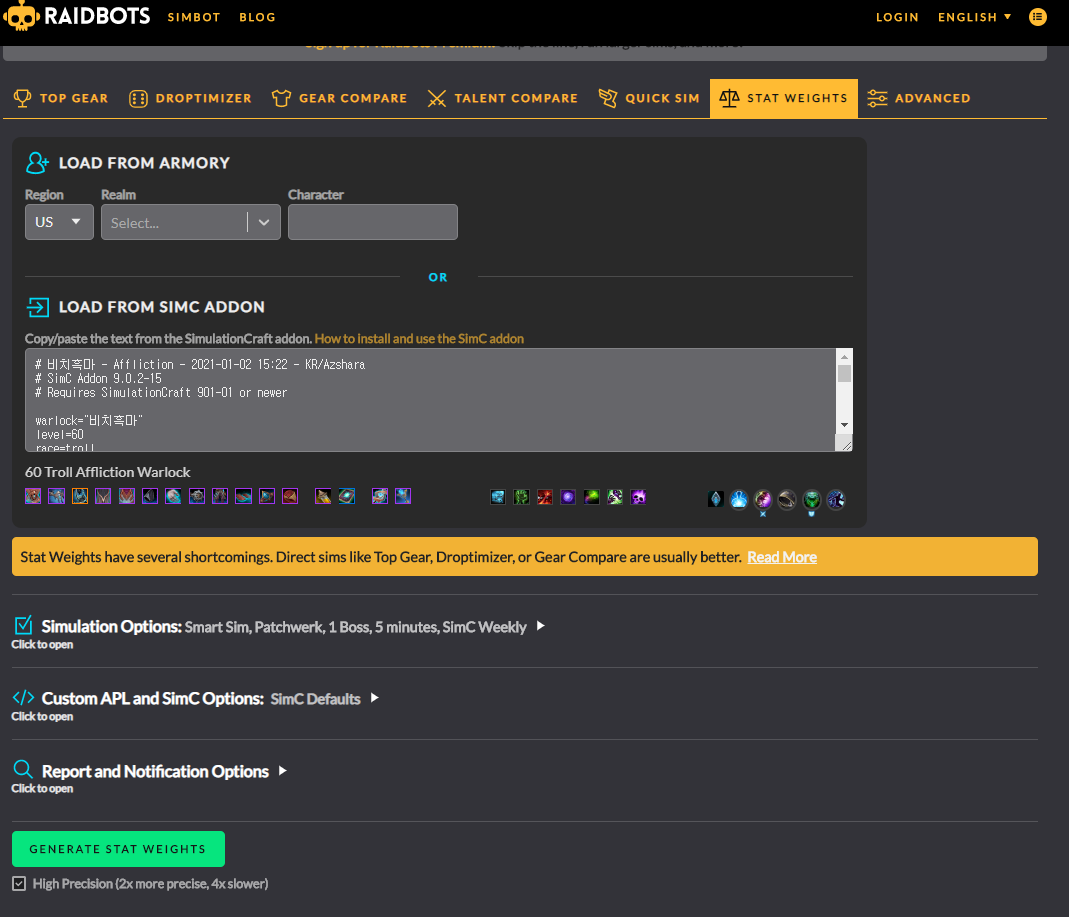Click the blue icy first talent icon
Image resolution: width=1069 pixels, height=917 pixels.
tap(498, 497)
